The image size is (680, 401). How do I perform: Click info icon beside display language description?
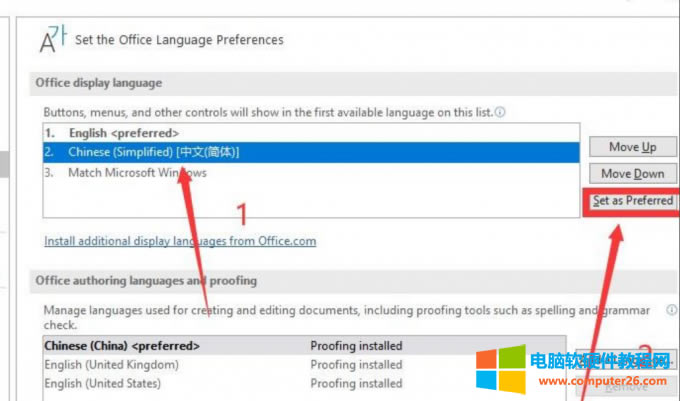click(x=499, y=113)
